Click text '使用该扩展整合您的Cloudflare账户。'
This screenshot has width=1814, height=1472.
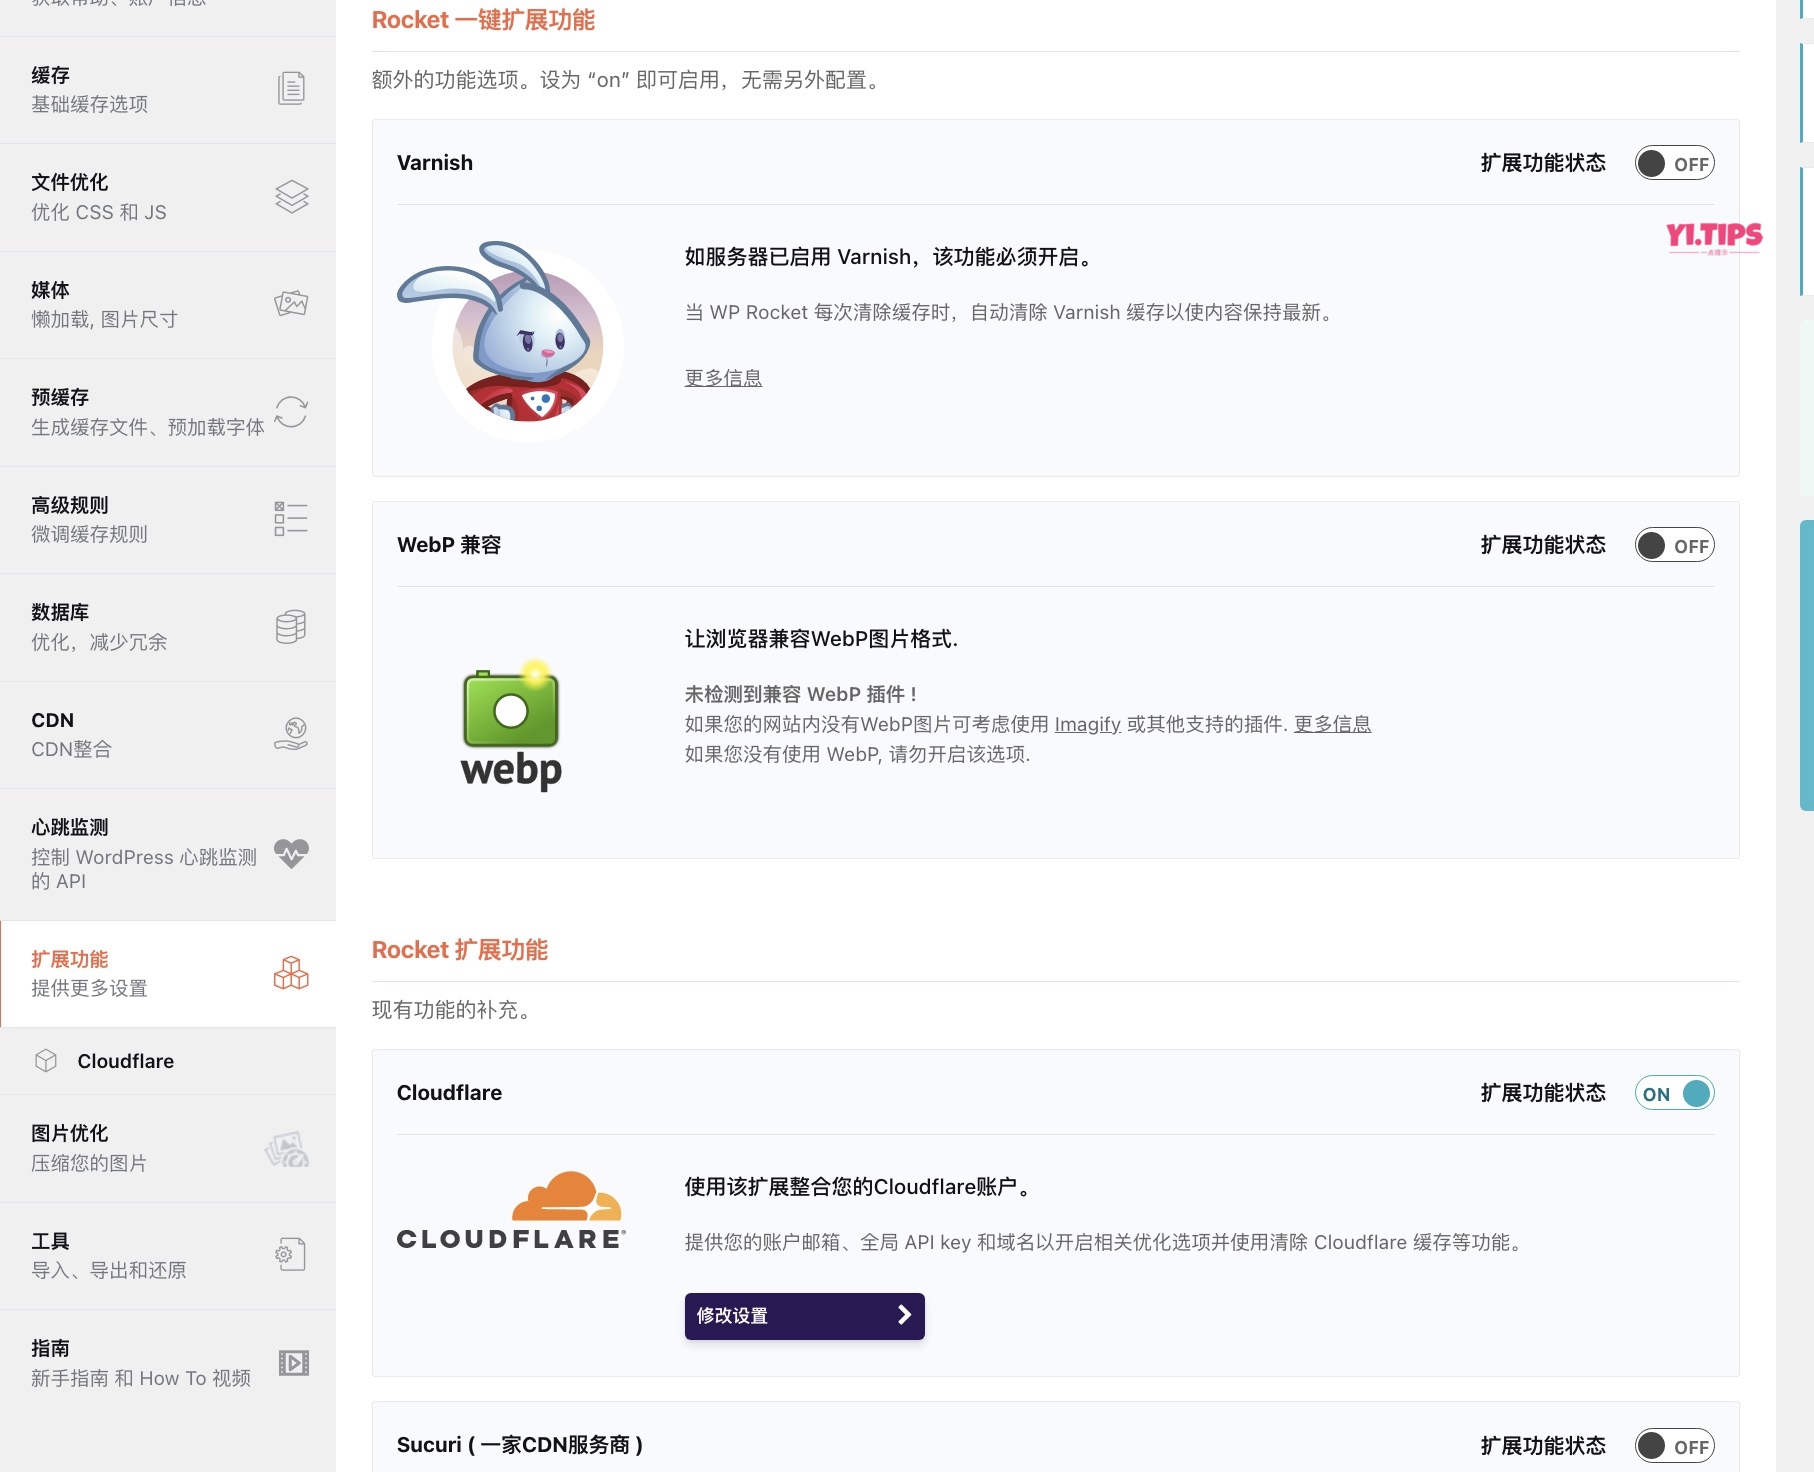[x=859, y=1187]
